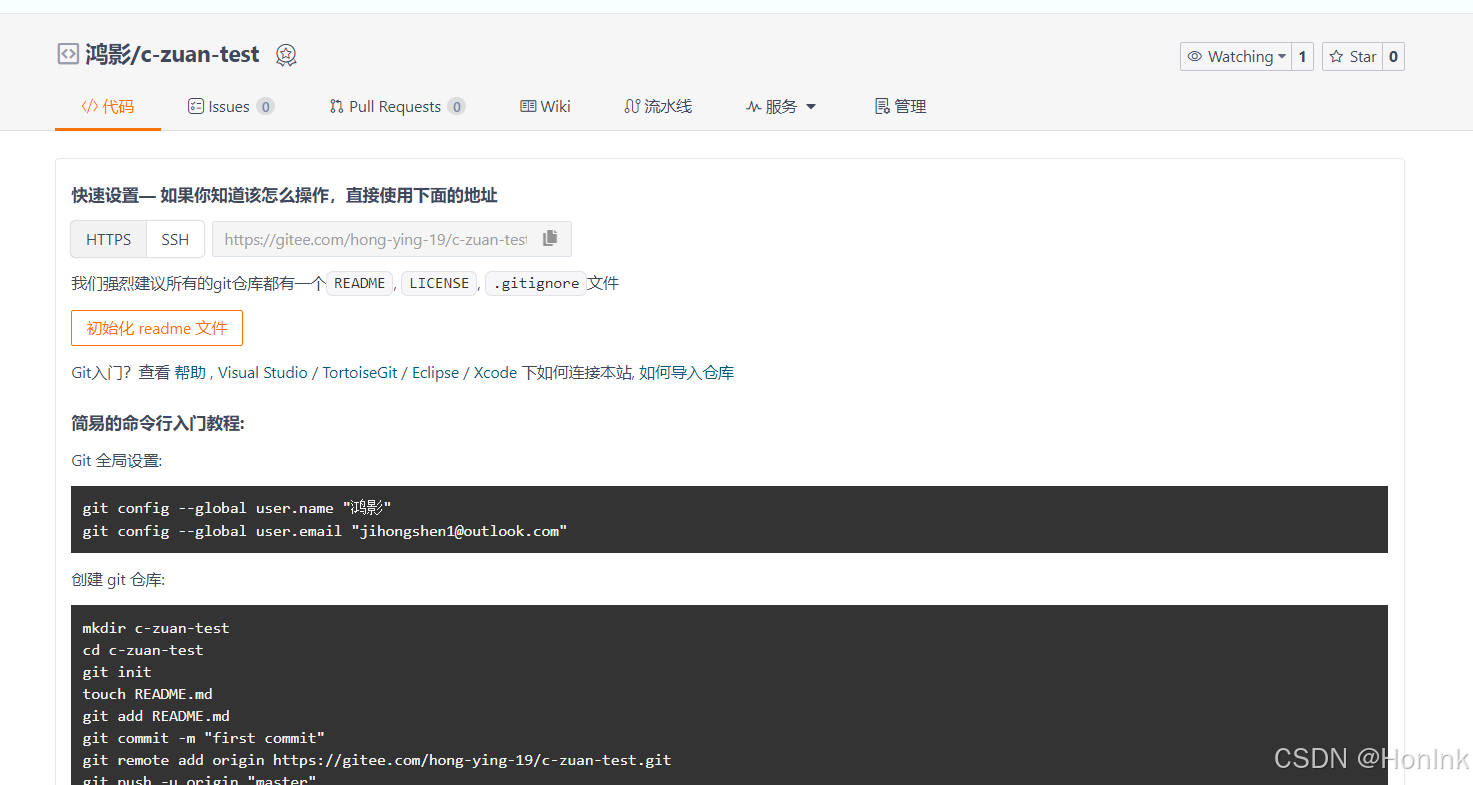Select the HTTPS protocol option

pos(108,239)
